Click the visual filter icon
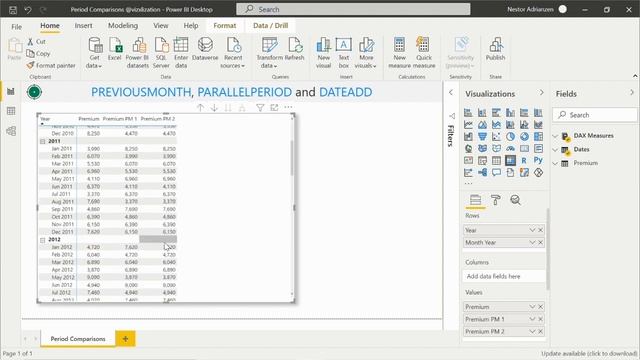The image size is (640, 360). [x=260, y=108]
